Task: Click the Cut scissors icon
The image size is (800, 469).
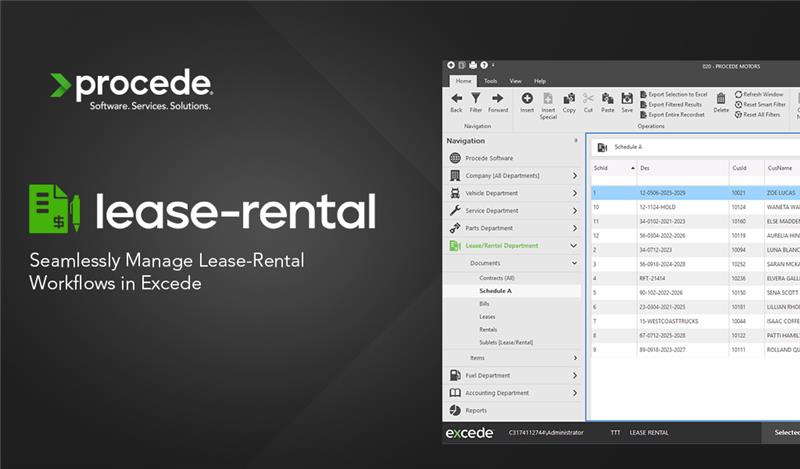Action: 588,98
